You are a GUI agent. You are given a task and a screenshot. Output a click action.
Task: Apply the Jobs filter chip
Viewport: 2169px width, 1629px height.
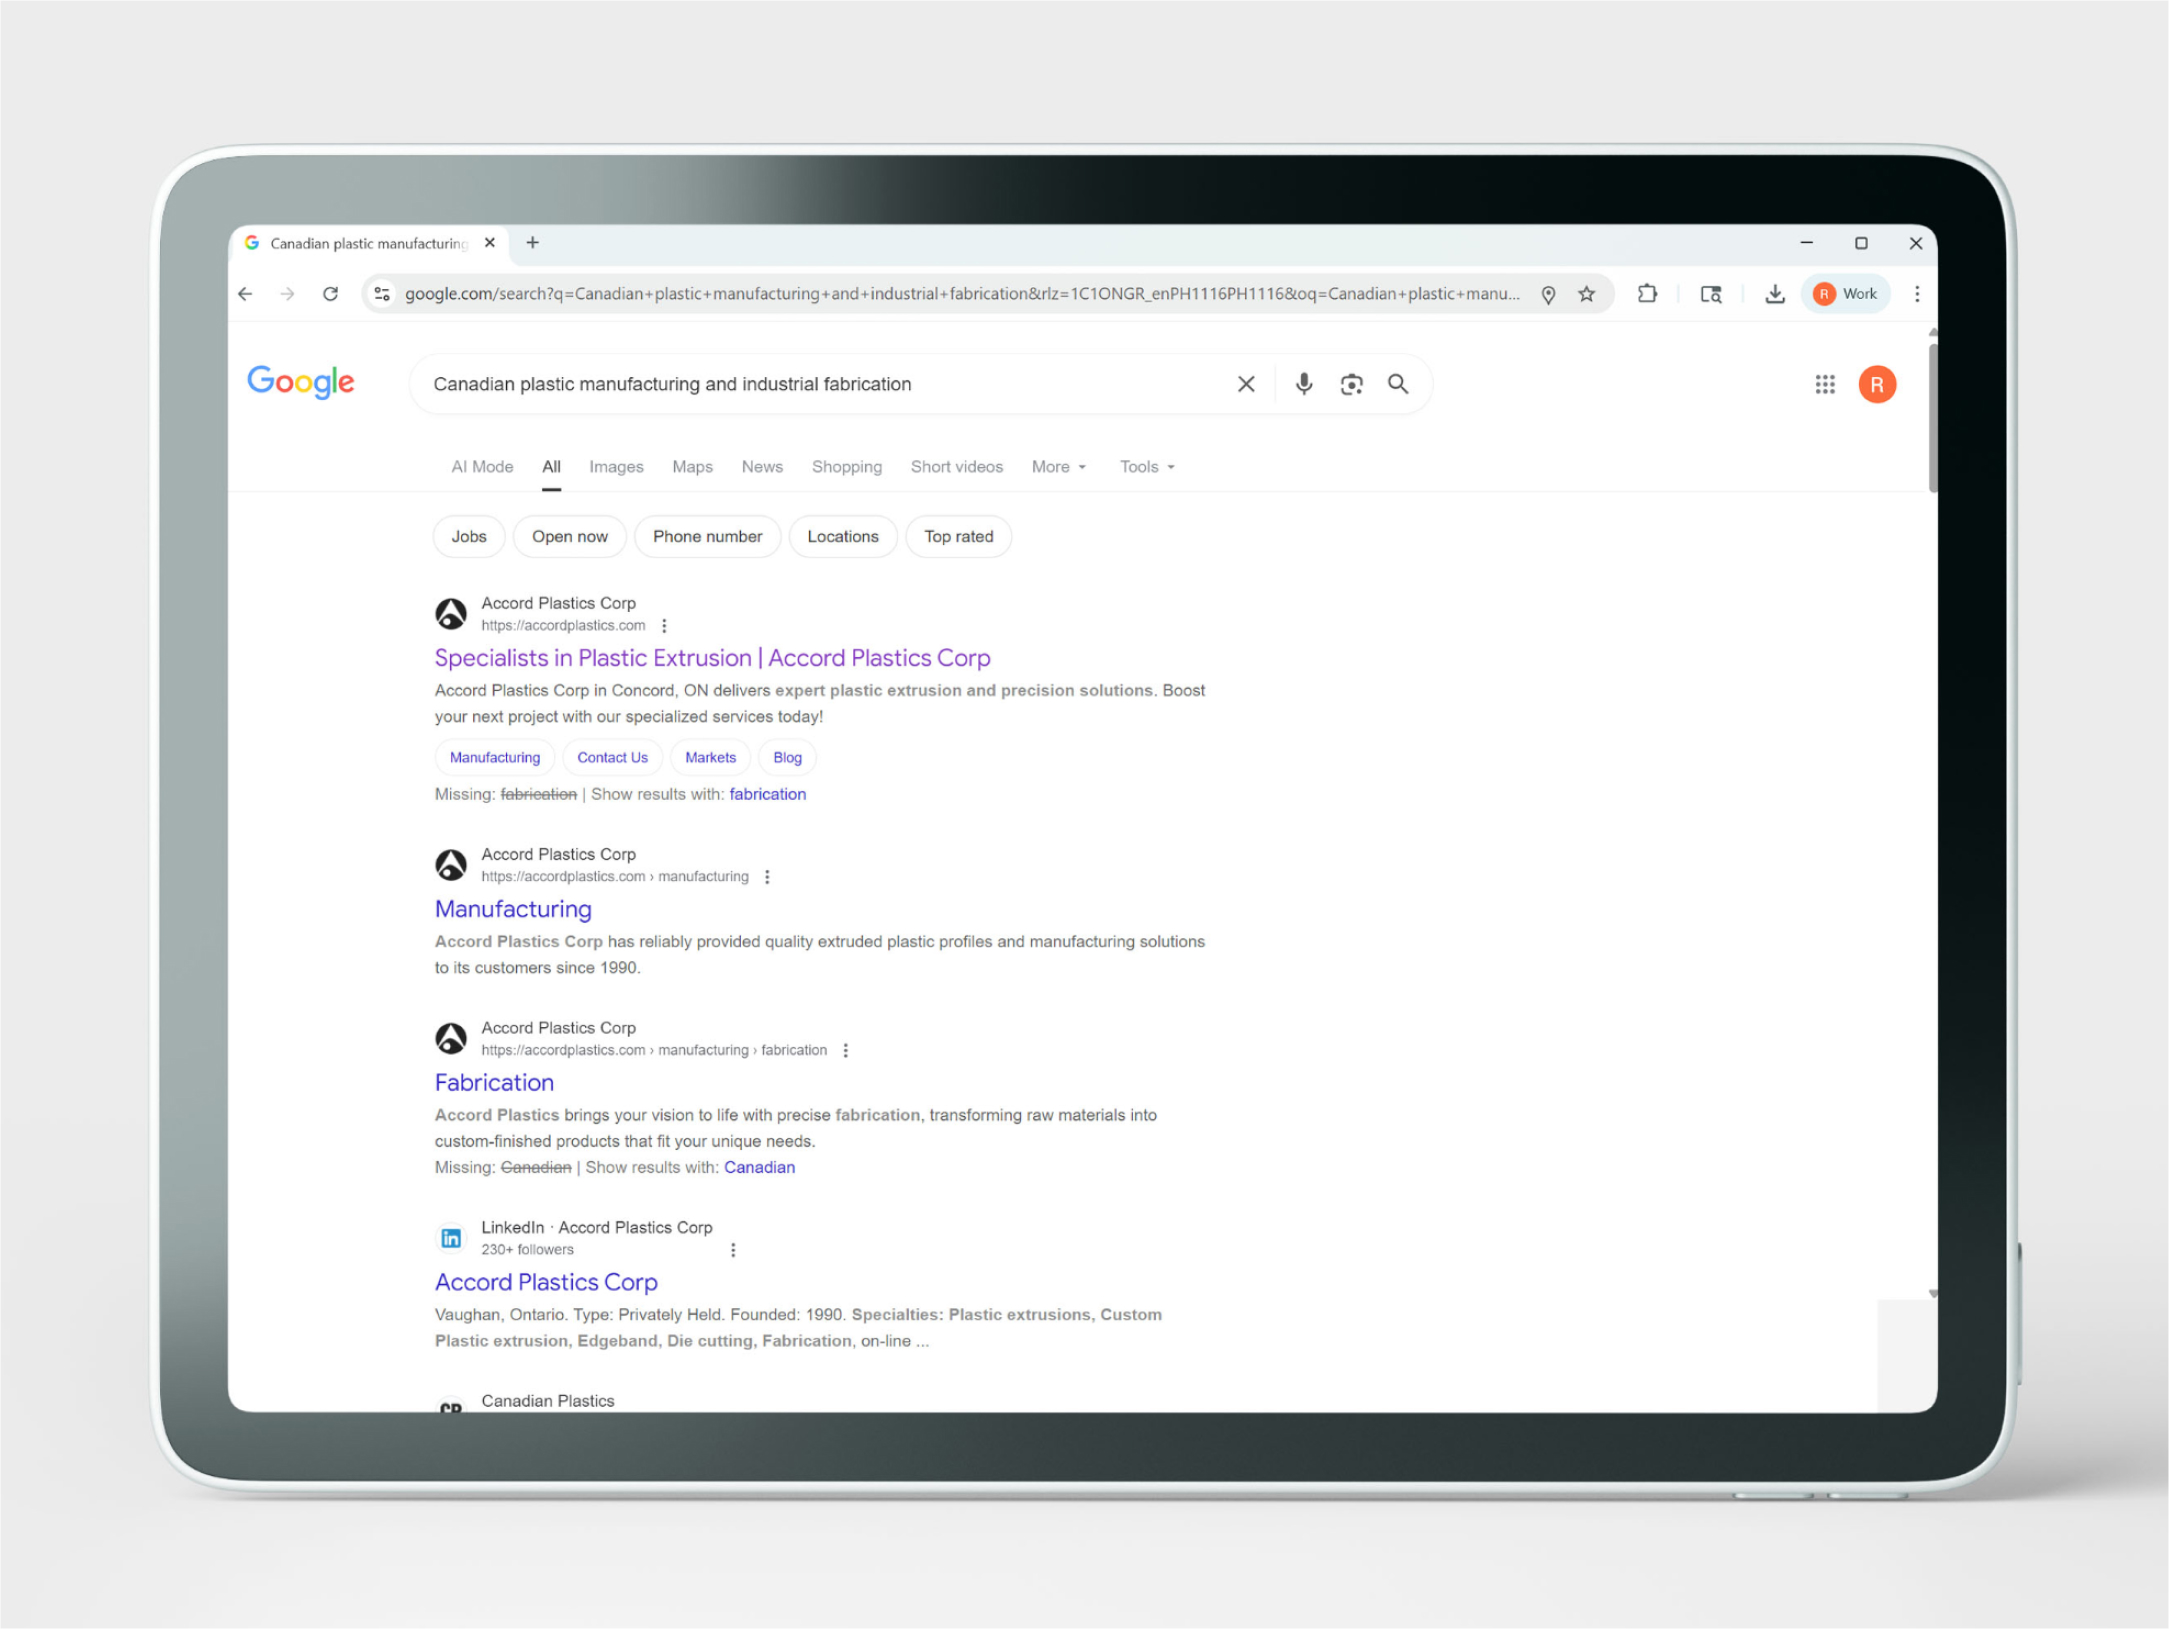pyautogui.click(x=469, y=537)
